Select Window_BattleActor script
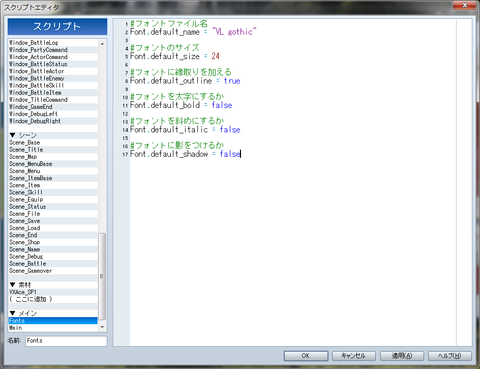The width and height of the screenshot is (480, 369). [53, 71]
